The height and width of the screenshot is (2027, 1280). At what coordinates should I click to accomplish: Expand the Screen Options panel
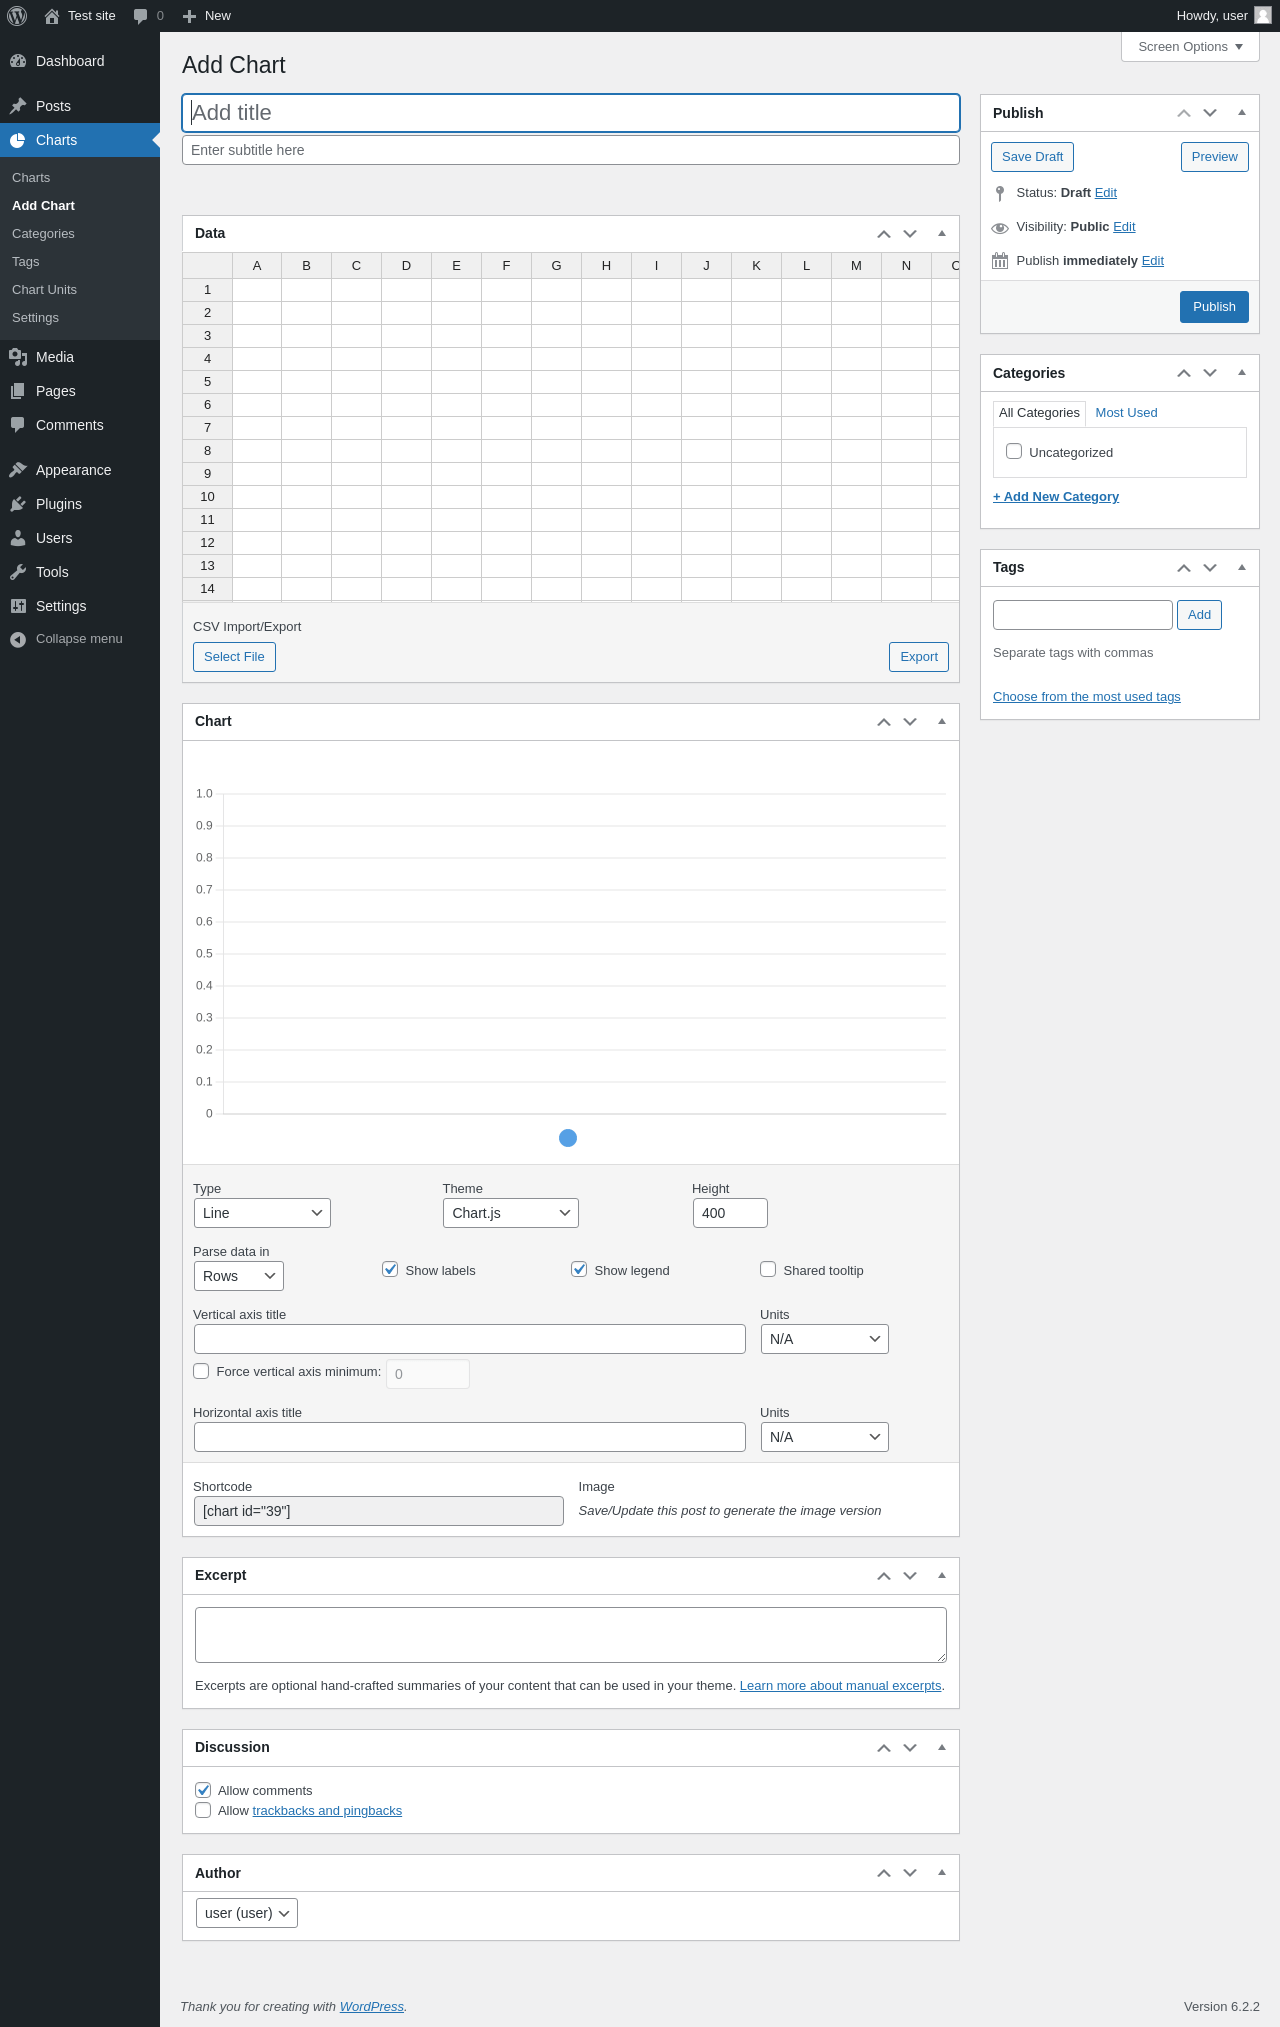click(x=1190, y=47)
